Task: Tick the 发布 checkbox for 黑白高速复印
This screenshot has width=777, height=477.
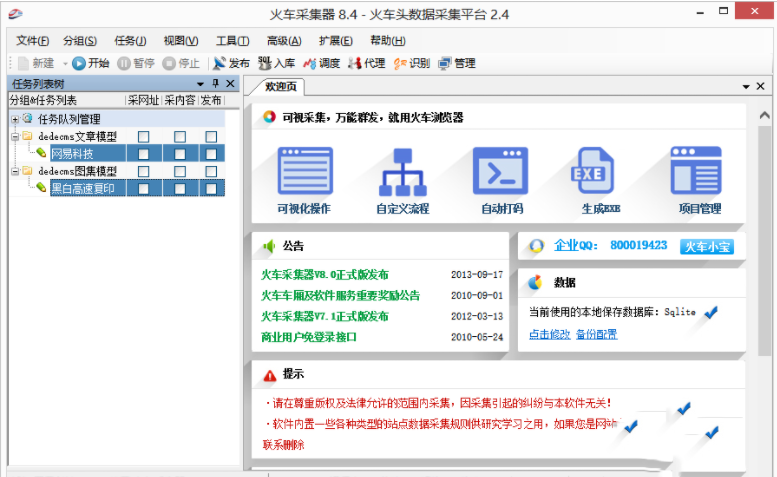Action: 211,188
